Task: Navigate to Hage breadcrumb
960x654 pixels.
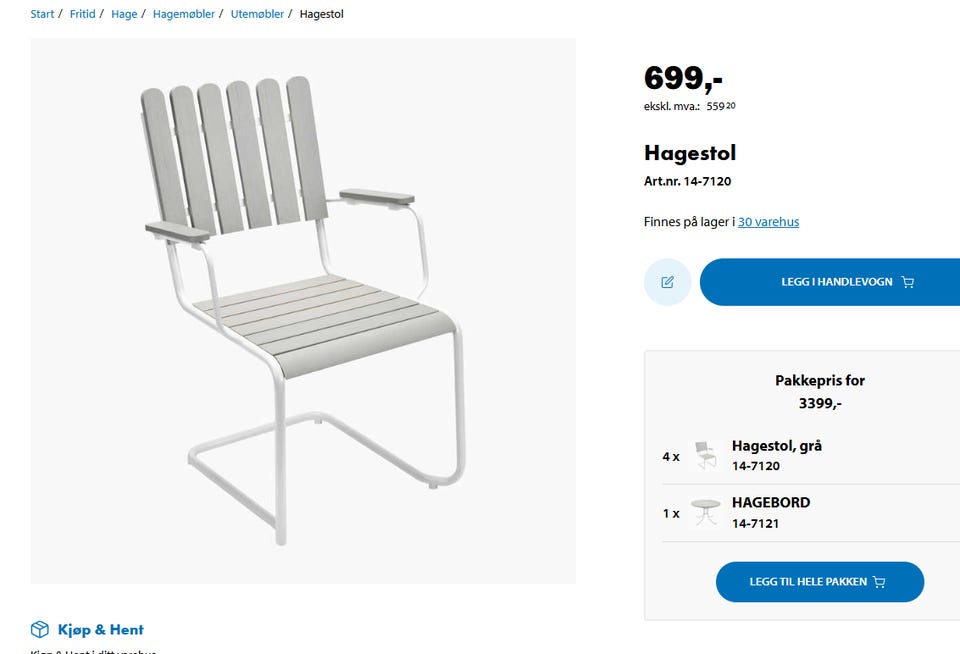Action: click(124, 14)
